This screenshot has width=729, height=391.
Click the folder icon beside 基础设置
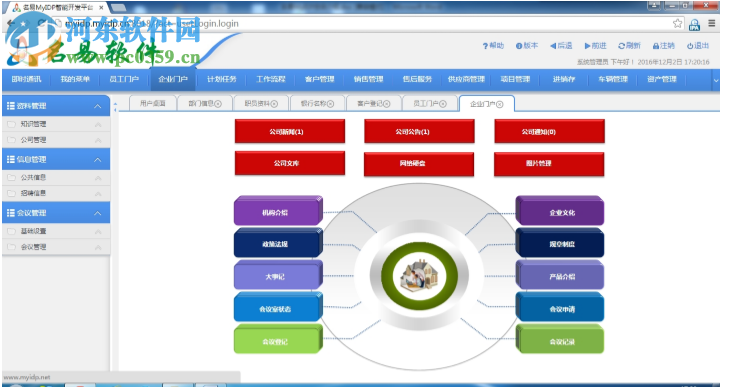tap(12, 231)
